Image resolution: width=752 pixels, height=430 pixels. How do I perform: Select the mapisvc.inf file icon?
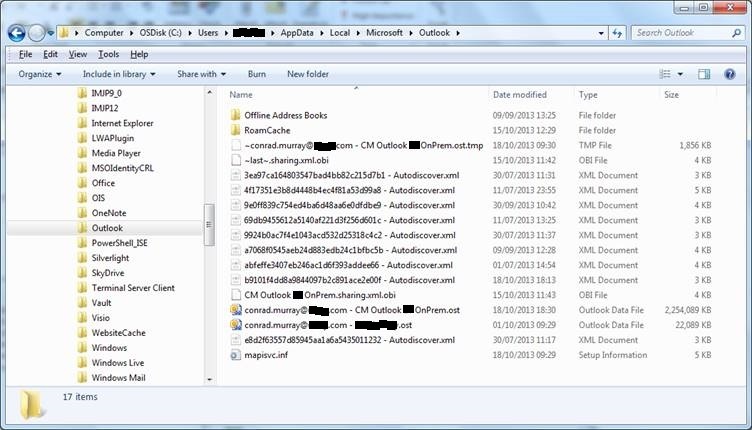[235, 355]
